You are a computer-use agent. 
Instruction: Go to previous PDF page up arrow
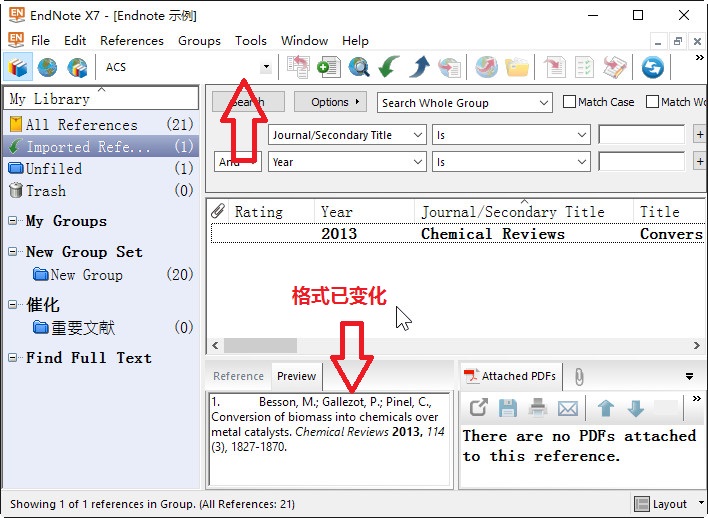606,408
